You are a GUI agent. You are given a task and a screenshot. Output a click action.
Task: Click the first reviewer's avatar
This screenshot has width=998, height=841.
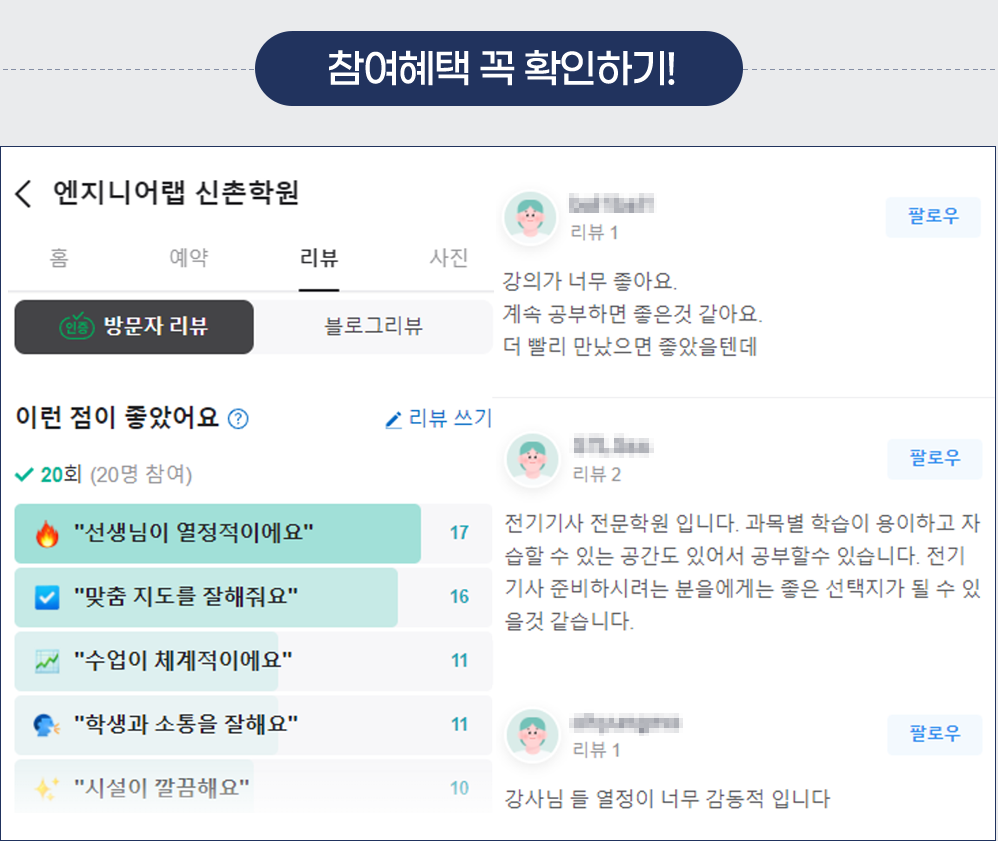click(x=531, y=217)
